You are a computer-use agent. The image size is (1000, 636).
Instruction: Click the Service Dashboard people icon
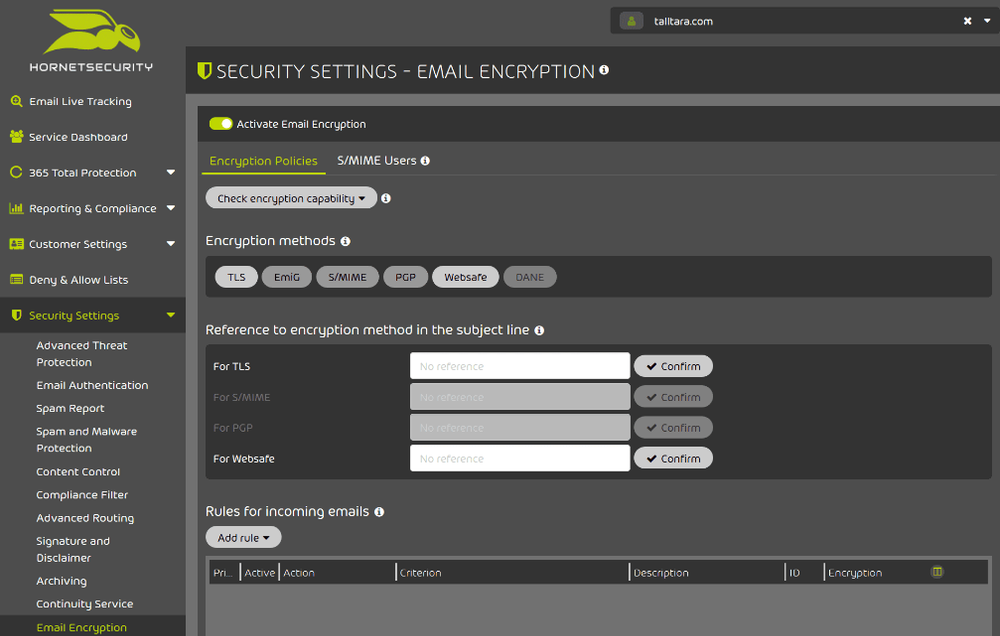click(17, 137)
